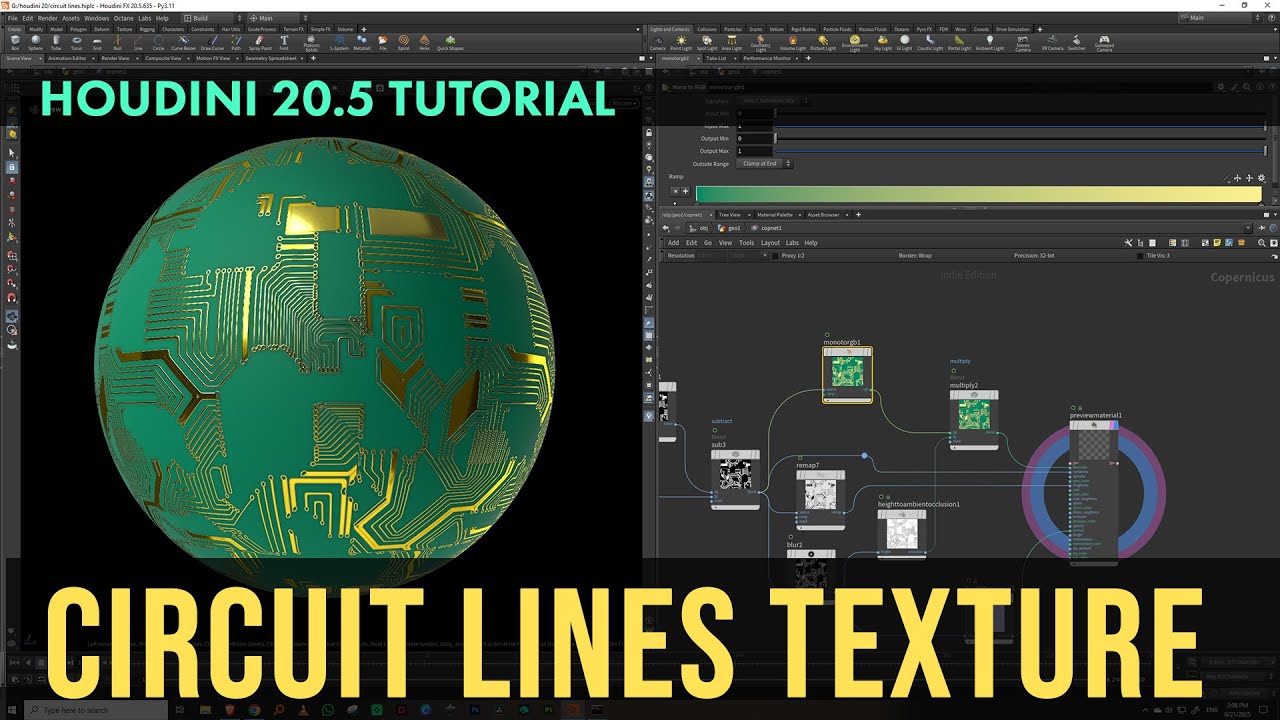The height and width of the screenshot is (720, 1280).
Task: Add a Spot Light
Action: [707, 43]
